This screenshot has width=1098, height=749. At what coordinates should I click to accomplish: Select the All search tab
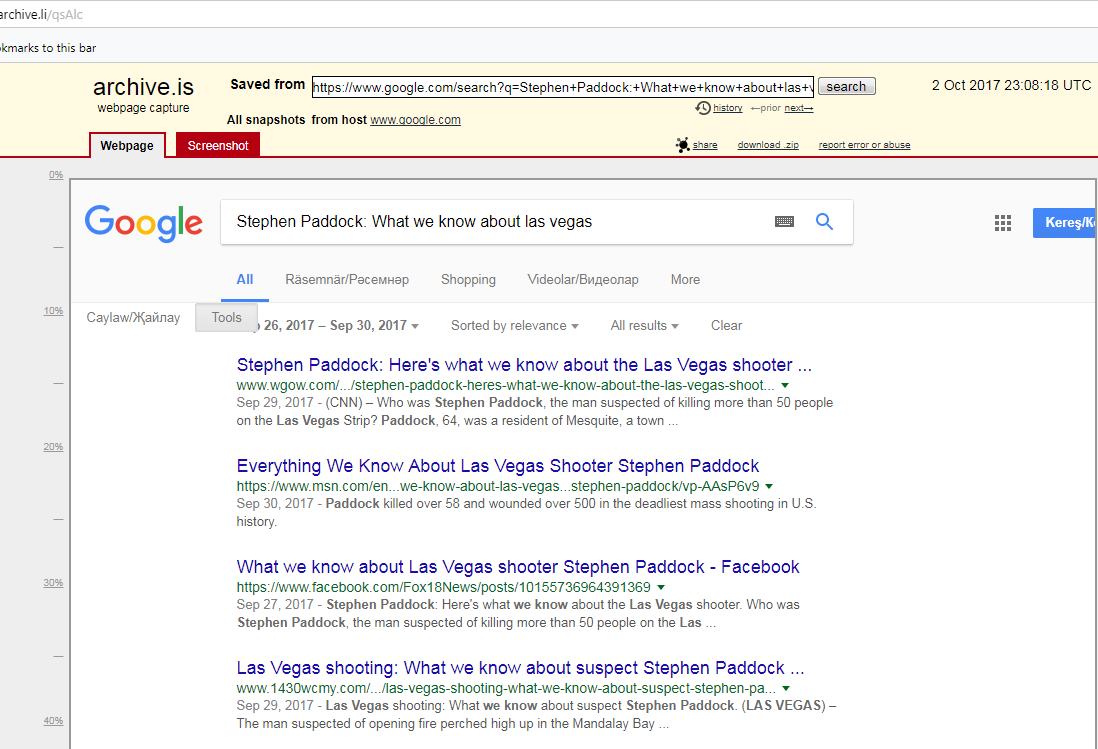point(245,280)
